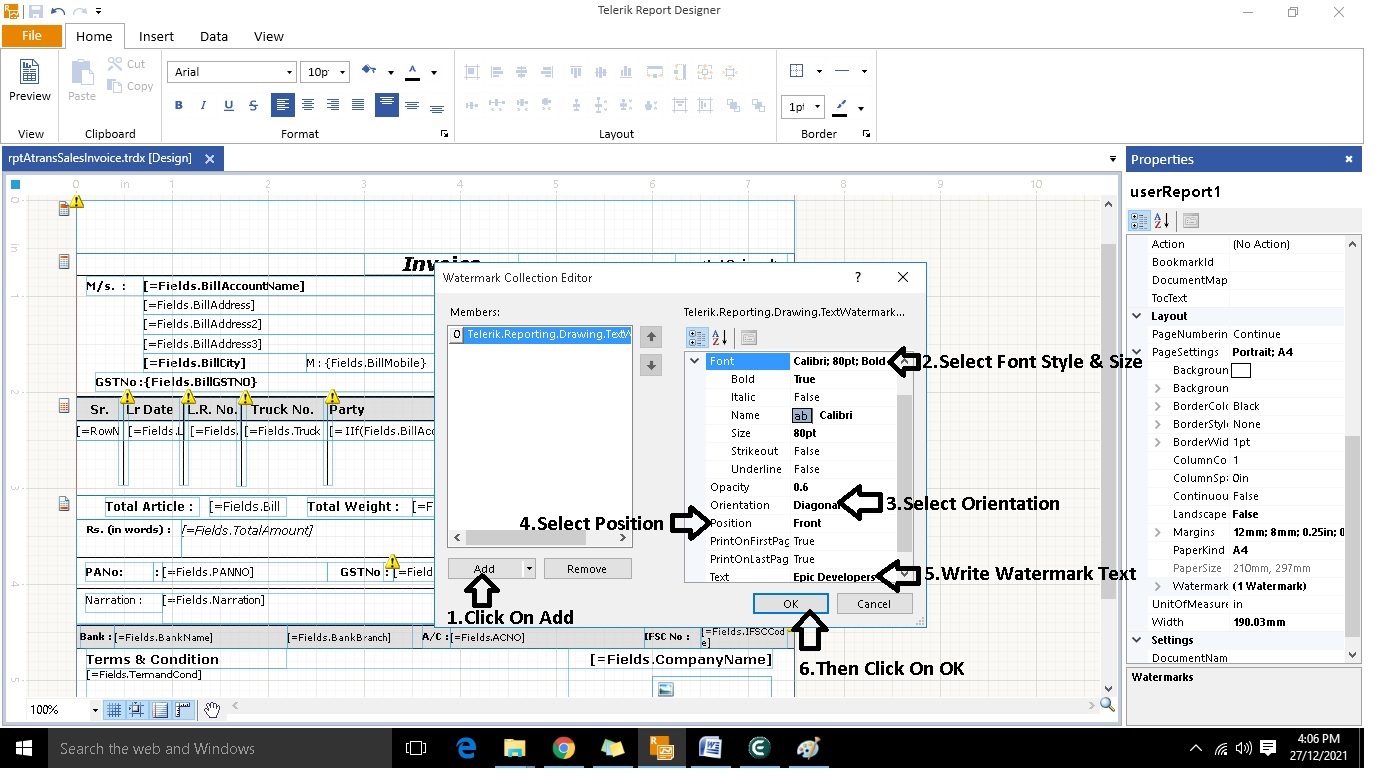Switch to the Insert ribbon tab
The width and height of the screenshot is (1400, 776).
click(x=156, y=36)
